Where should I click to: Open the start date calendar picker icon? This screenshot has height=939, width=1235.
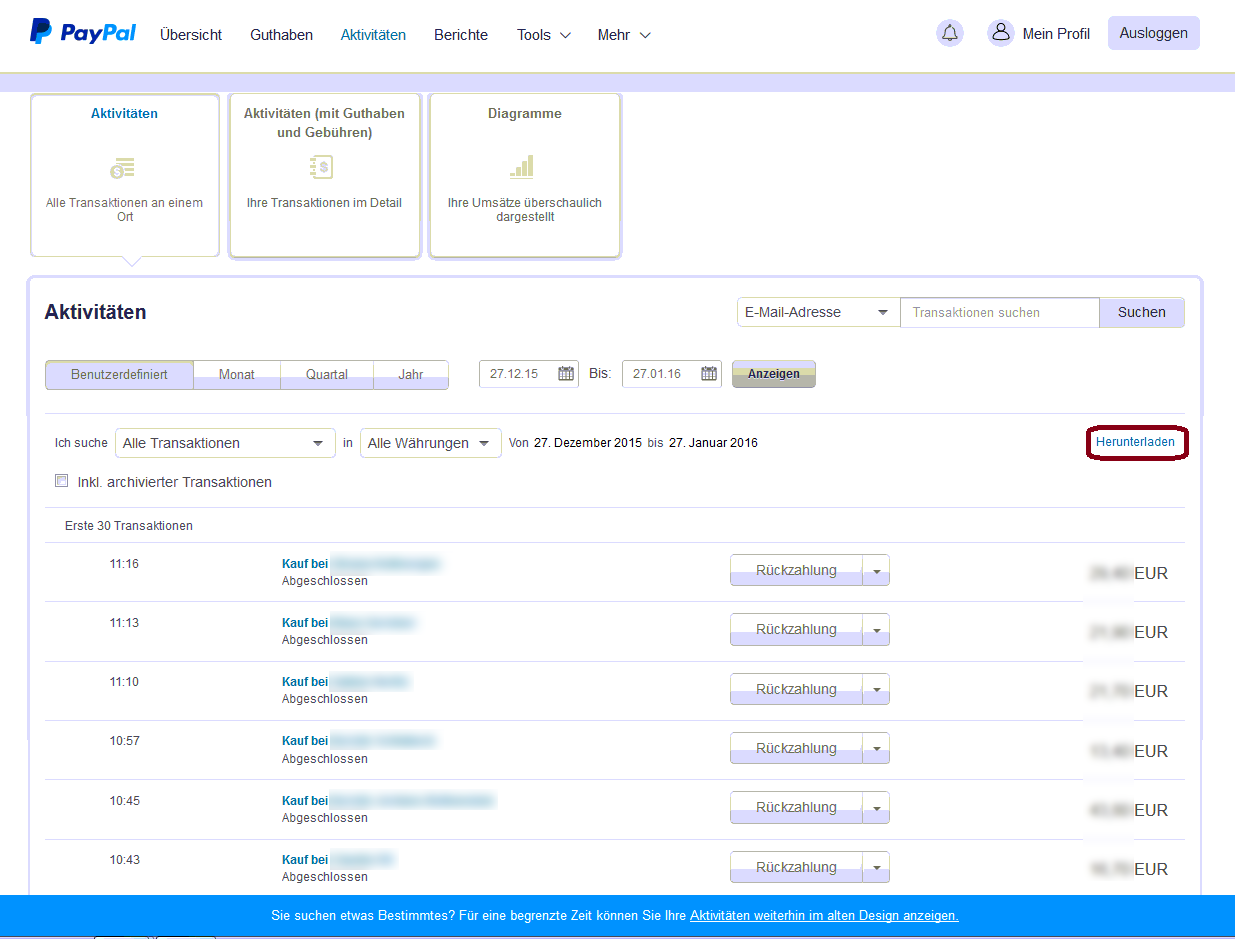click(x=566, y=374)
